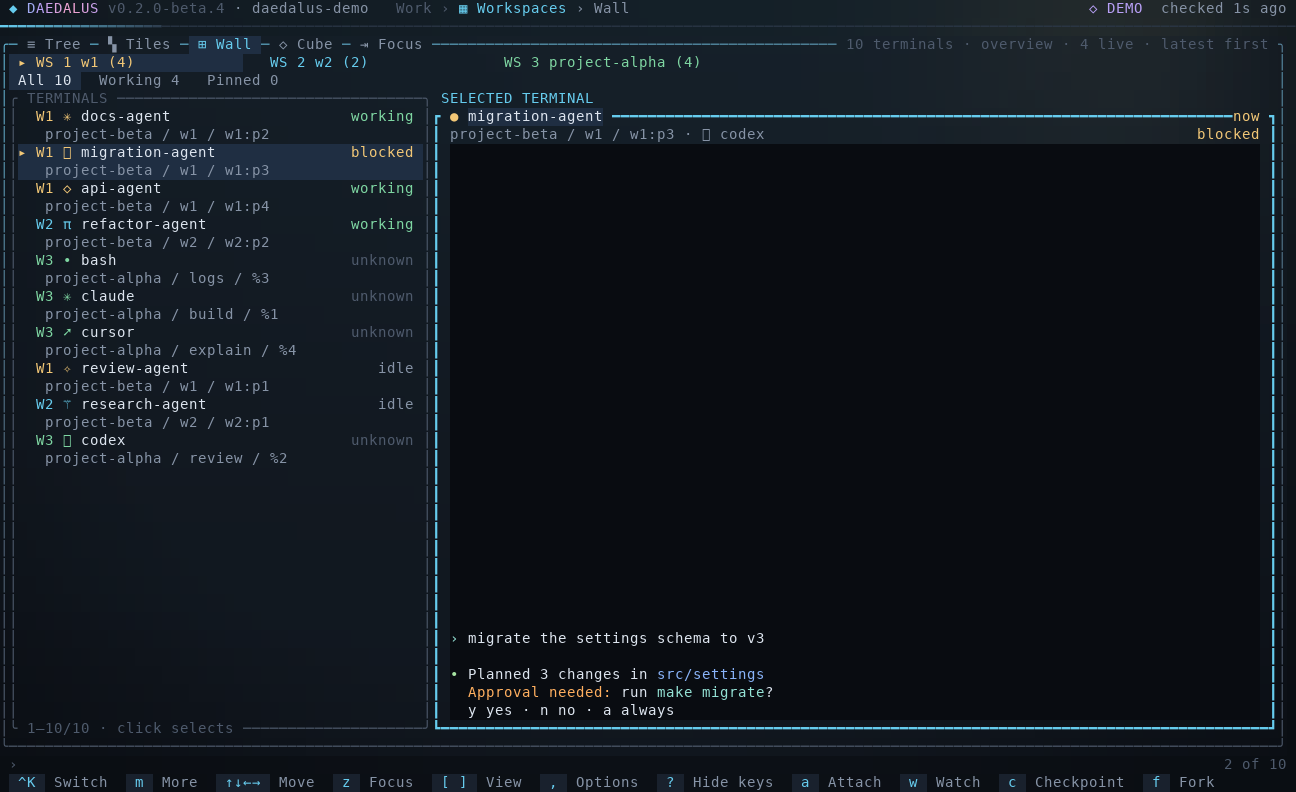Open the Focus view tab

(x=391, y=44)
